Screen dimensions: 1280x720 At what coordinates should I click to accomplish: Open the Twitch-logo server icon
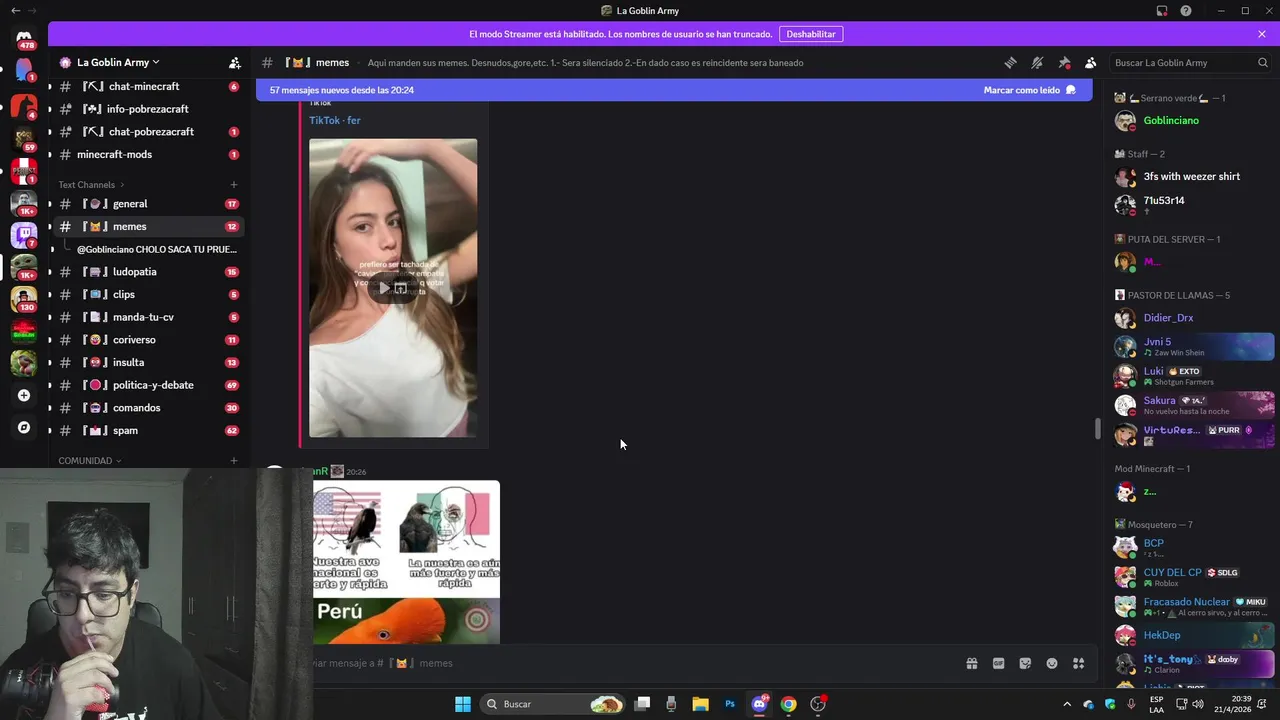click(x=24, y=235)
